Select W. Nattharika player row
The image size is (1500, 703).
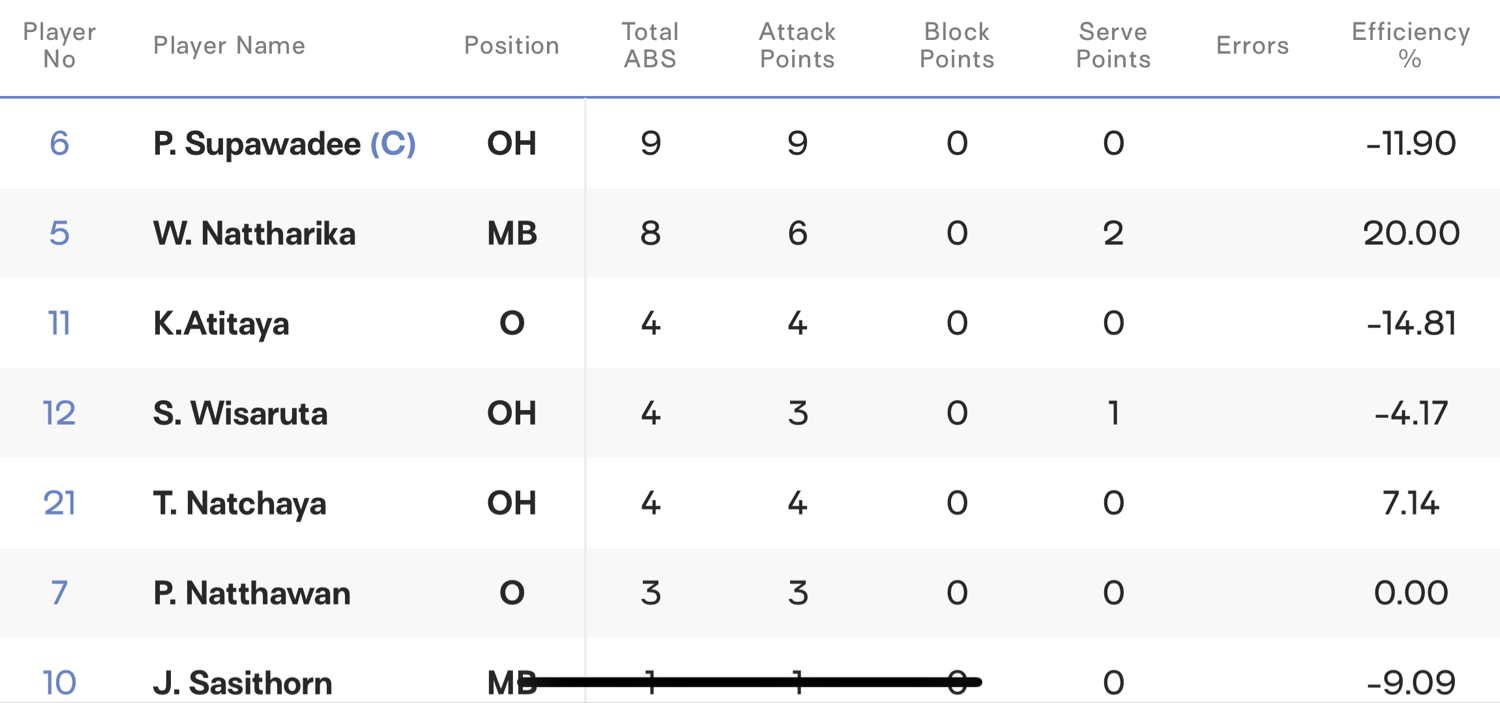click(x=750, y=233)
